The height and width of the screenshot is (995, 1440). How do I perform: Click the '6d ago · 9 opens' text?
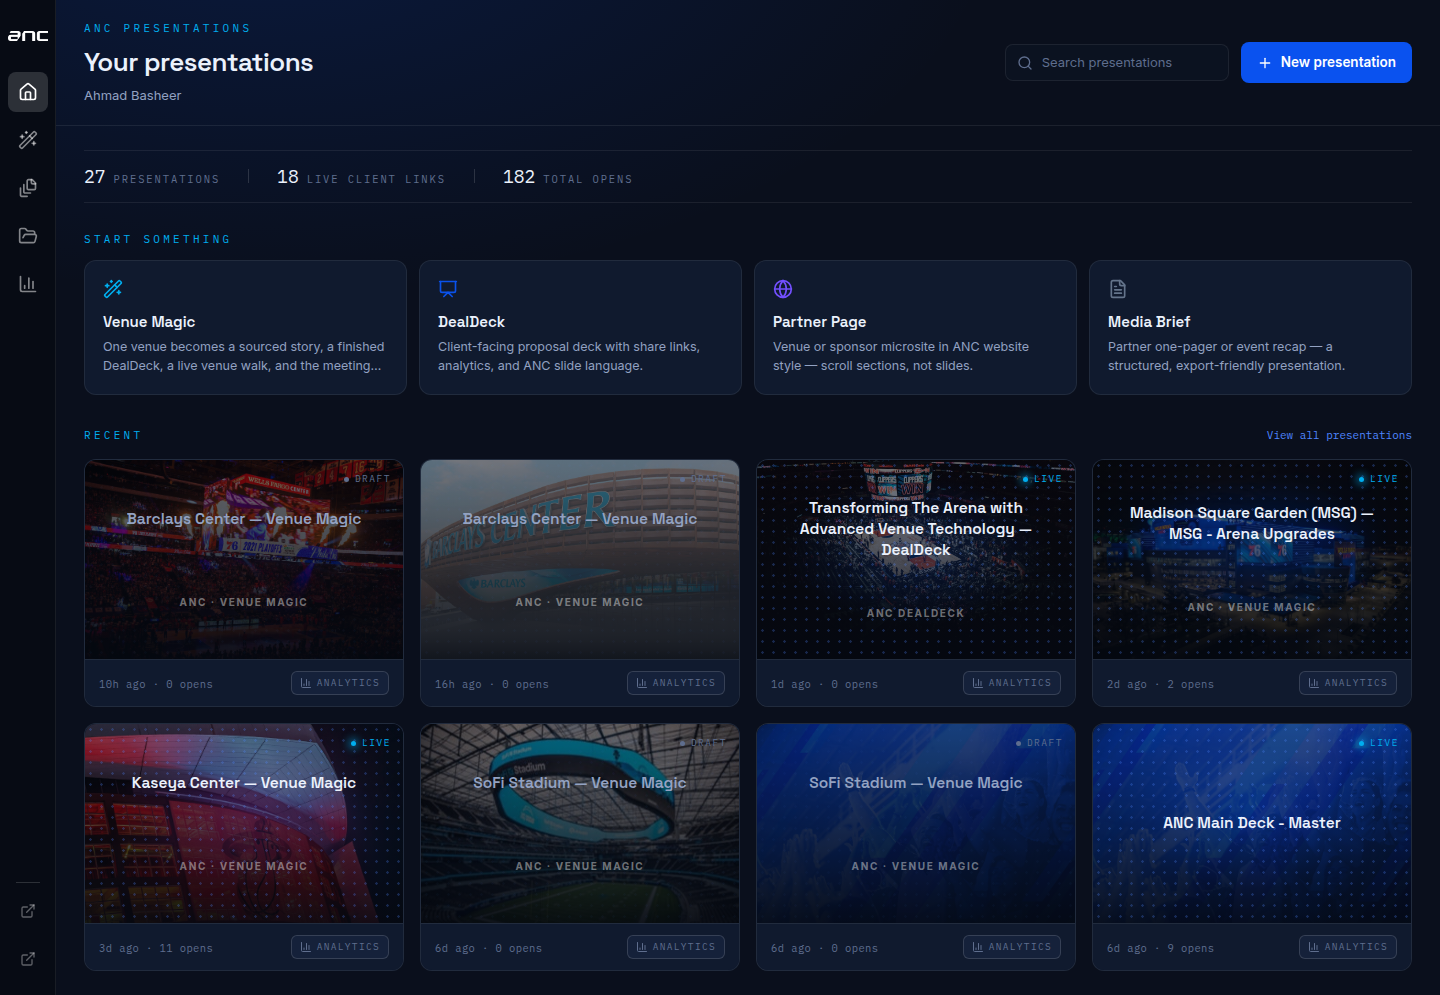coord(1160,948)
